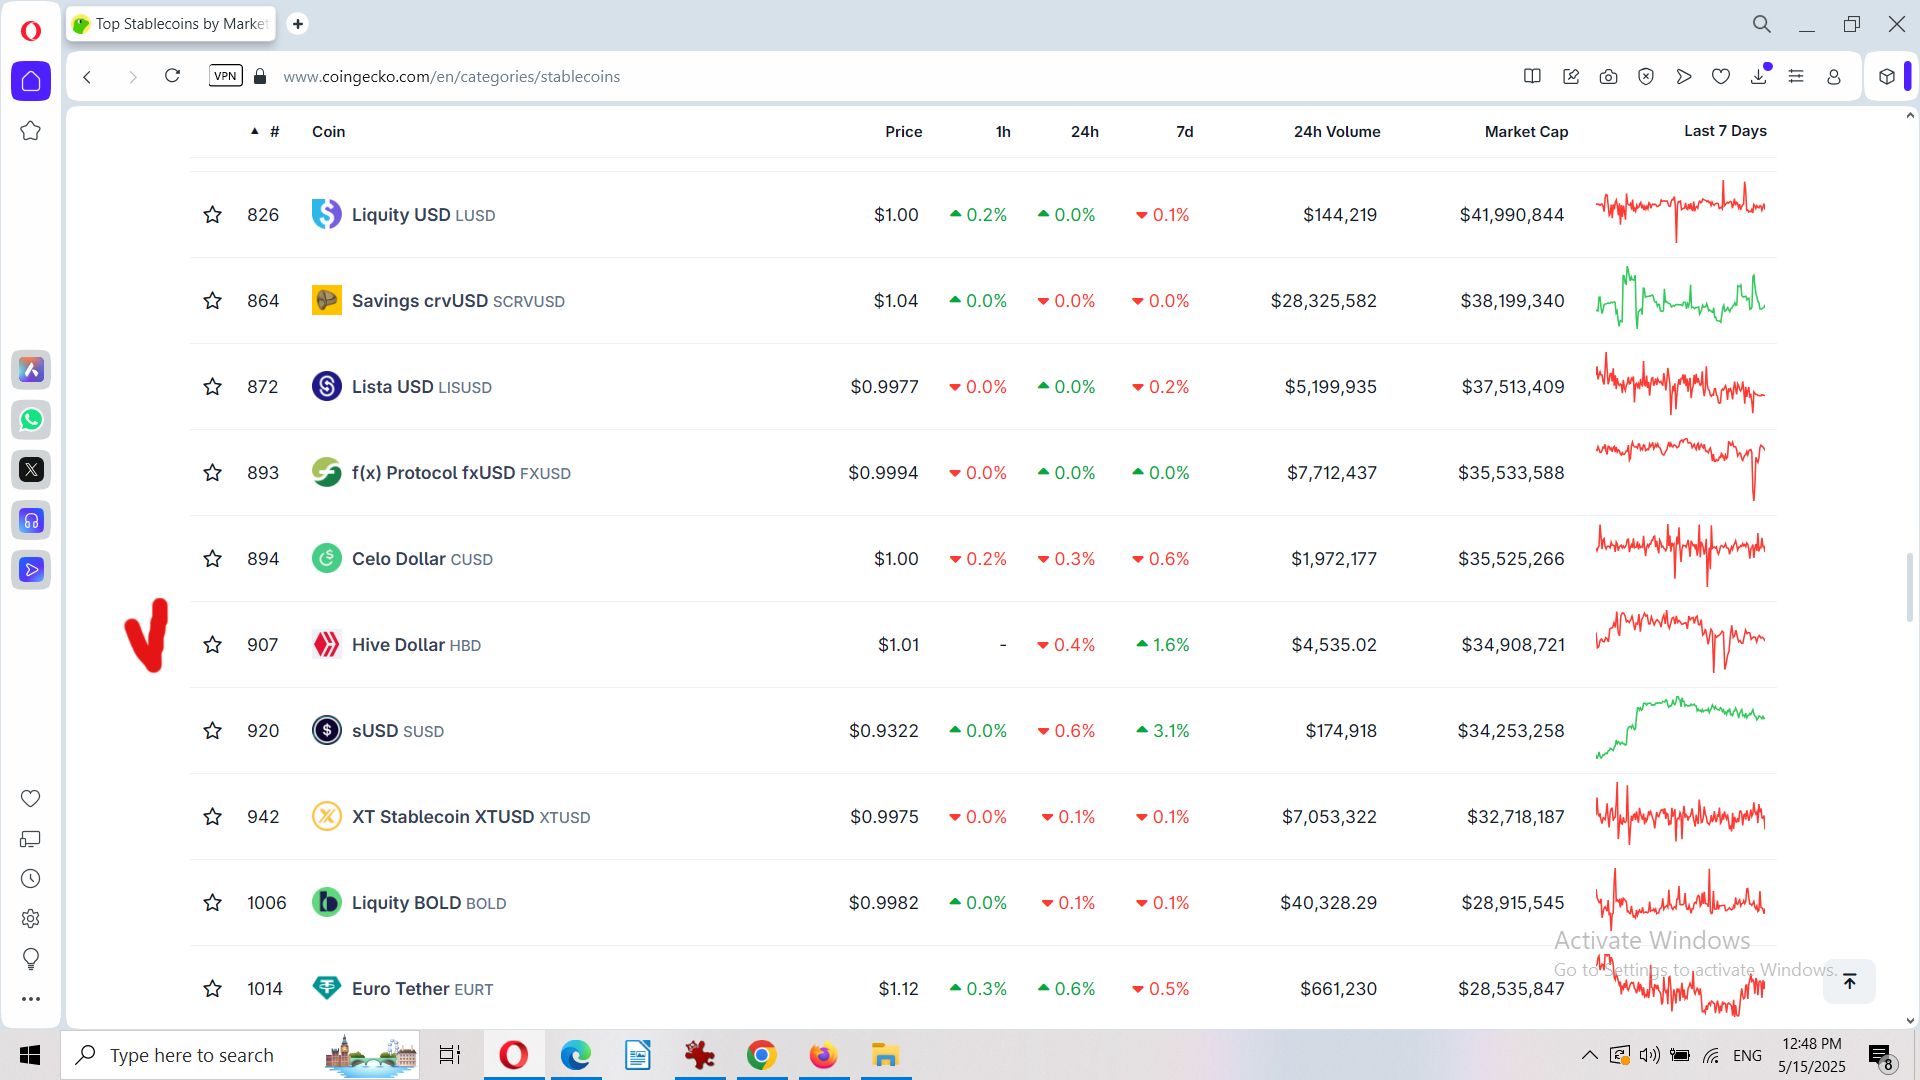Go back to the previous page

pos(87,77)
